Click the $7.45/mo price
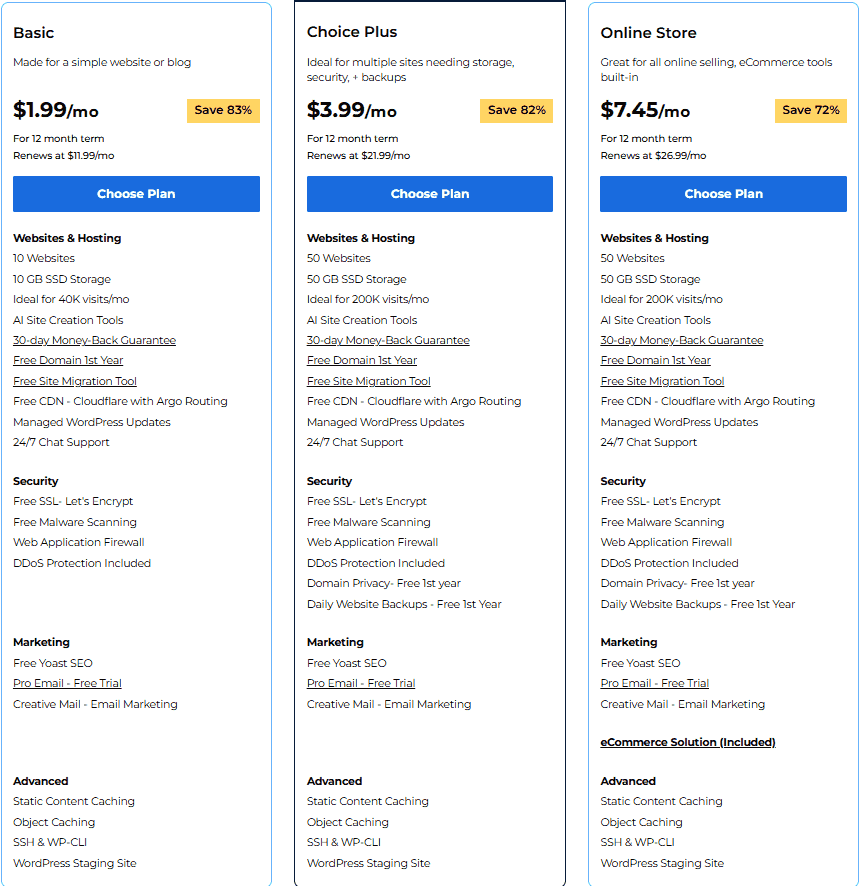This screenshot has height=886, width=864. pyautogui.click(x=645, y=110)
